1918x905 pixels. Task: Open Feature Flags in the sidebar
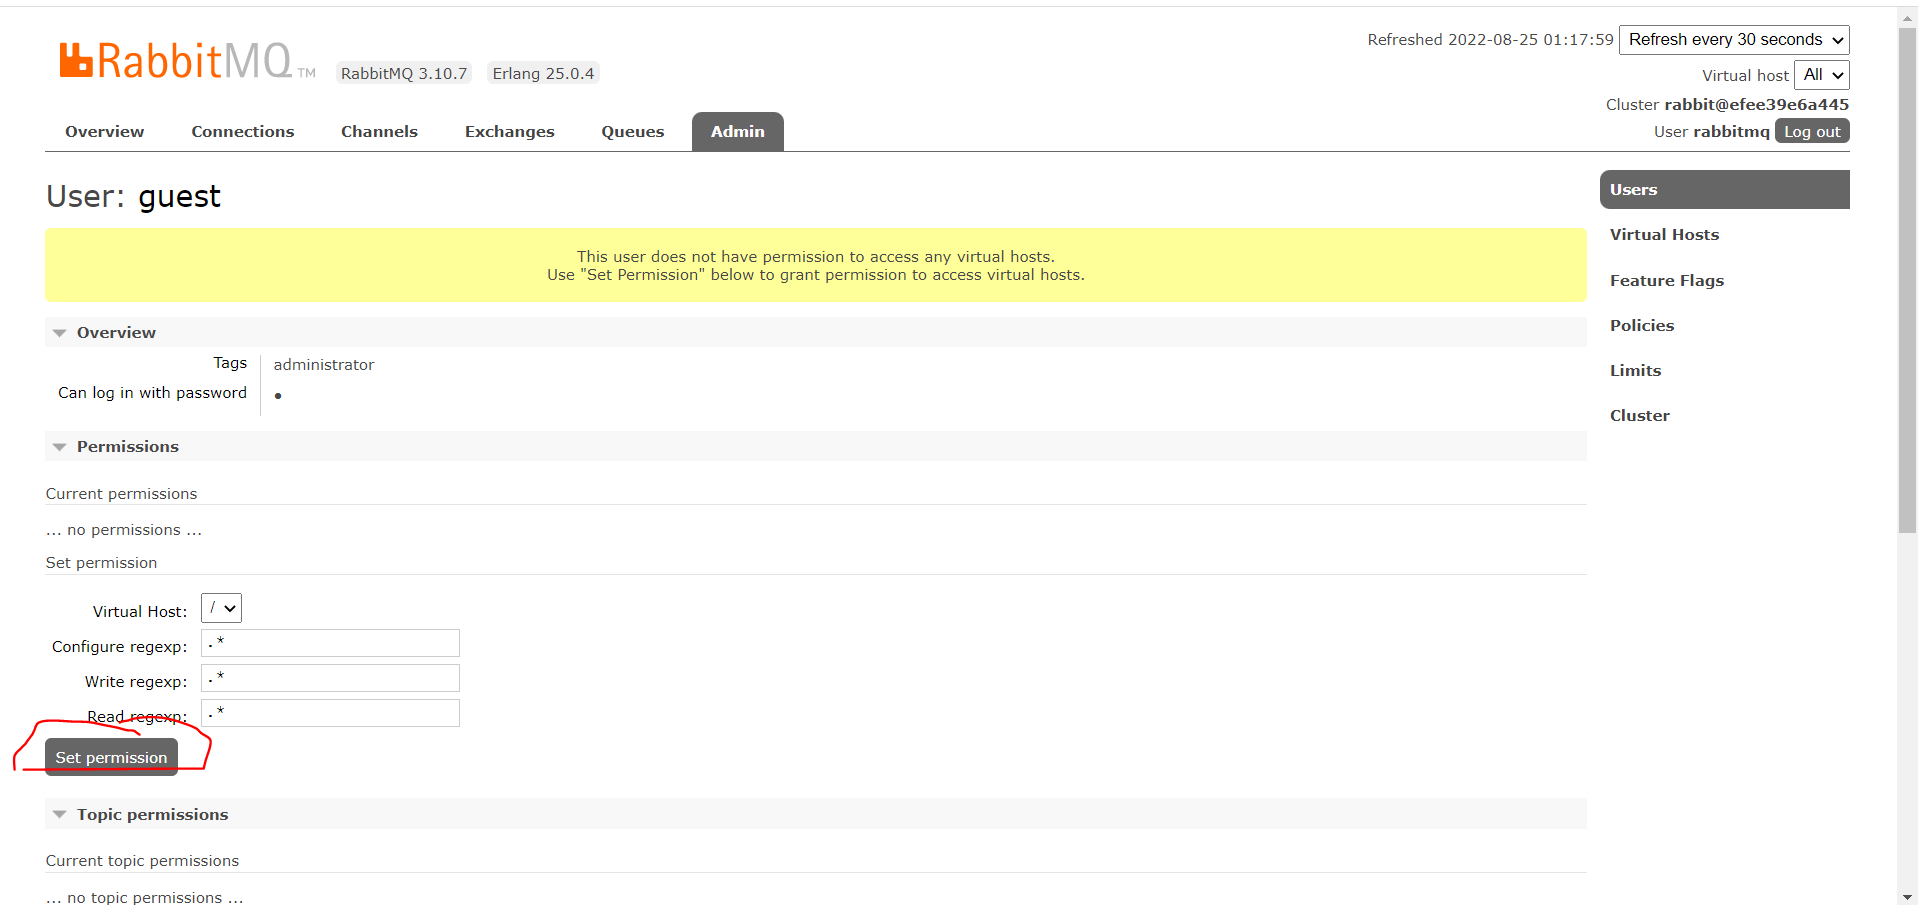point(1667,281)
